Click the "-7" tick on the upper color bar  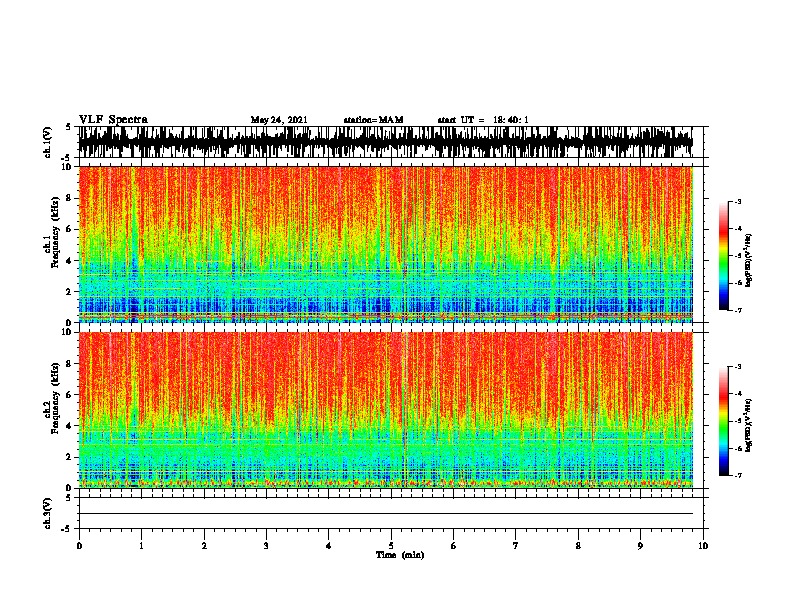pyautogui.click(x=738, y=310)
